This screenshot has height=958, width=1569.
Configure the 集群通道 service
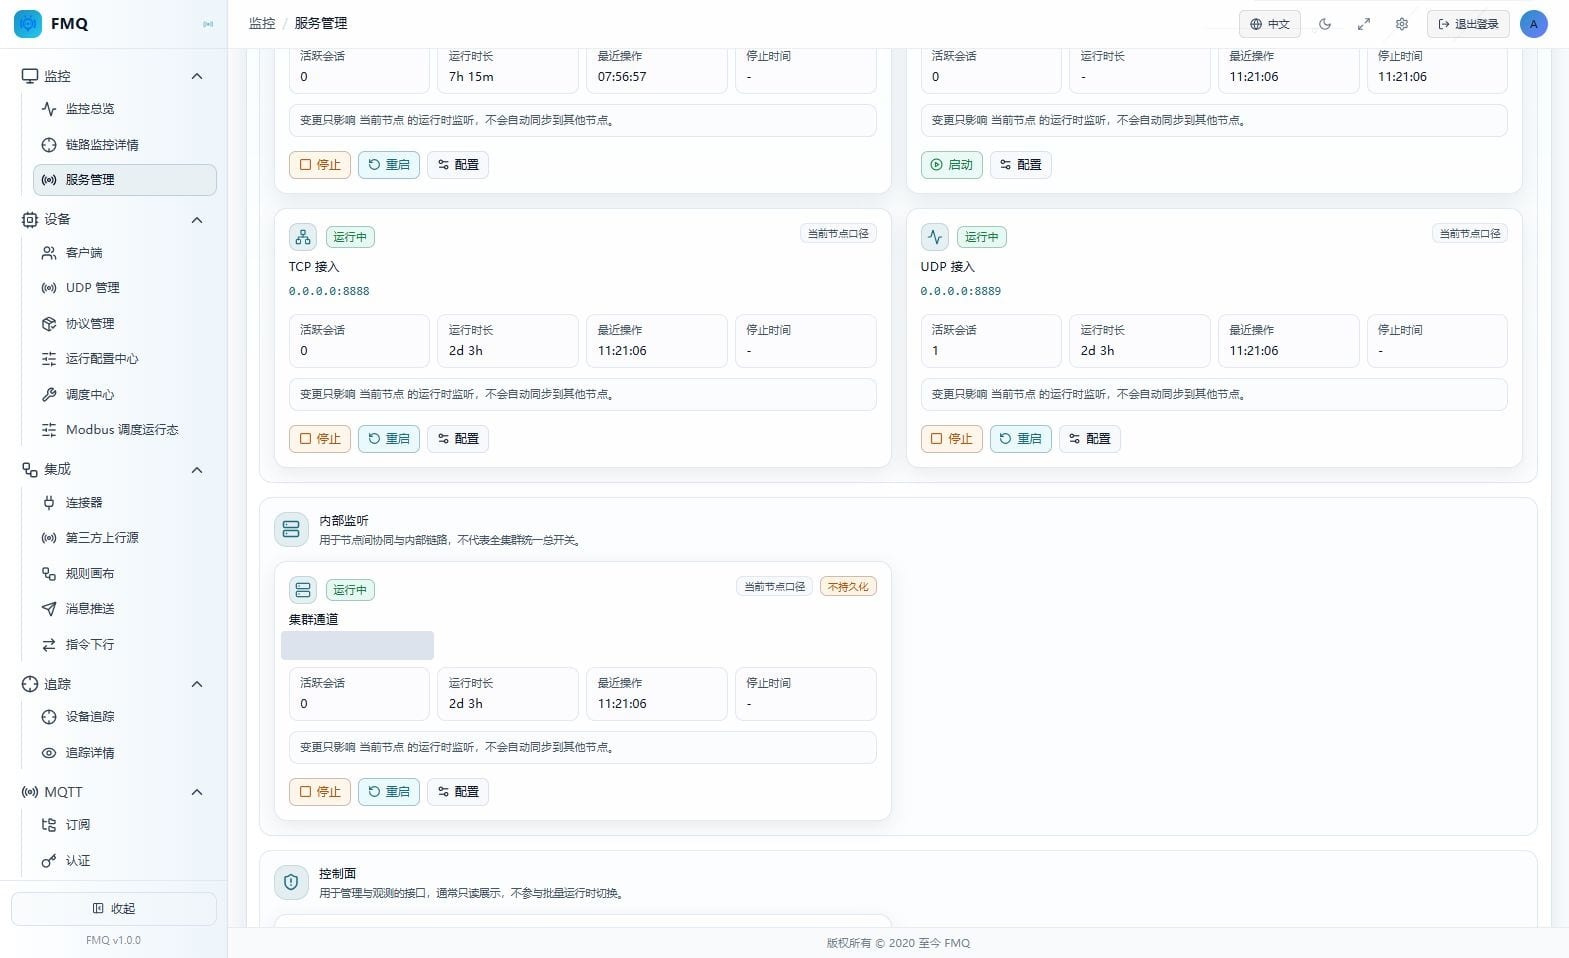point(458,792)
